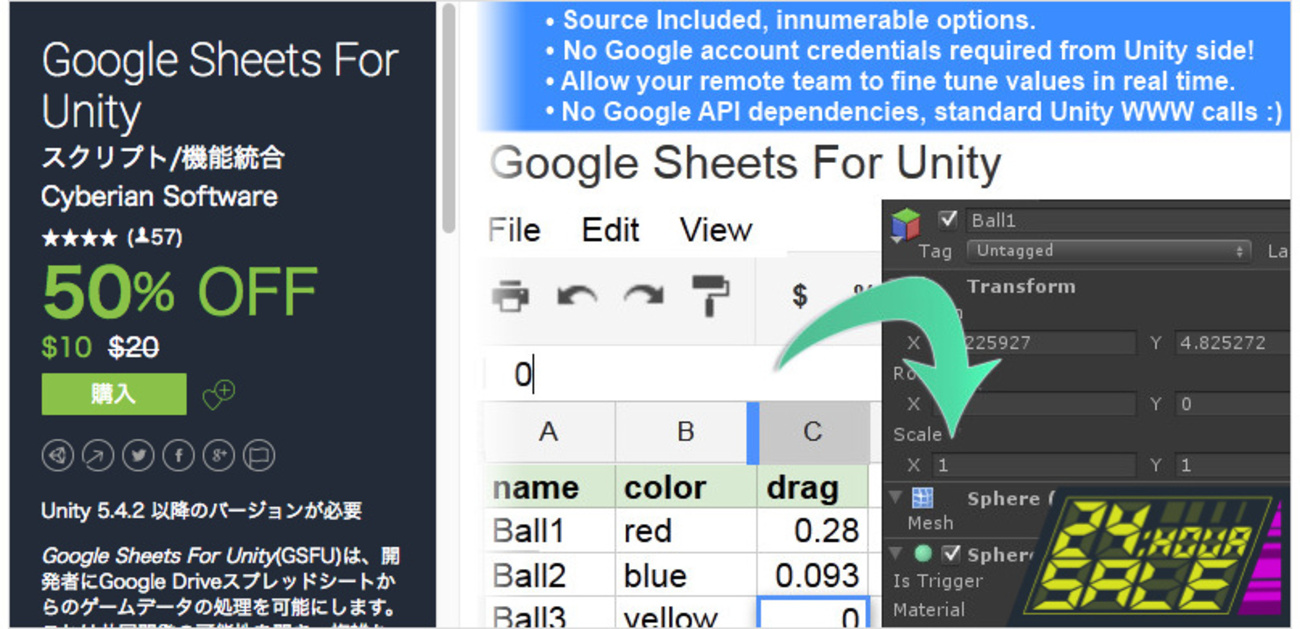
Task: Select the Ball2 cell in sheet
Action: click(548, 575)
